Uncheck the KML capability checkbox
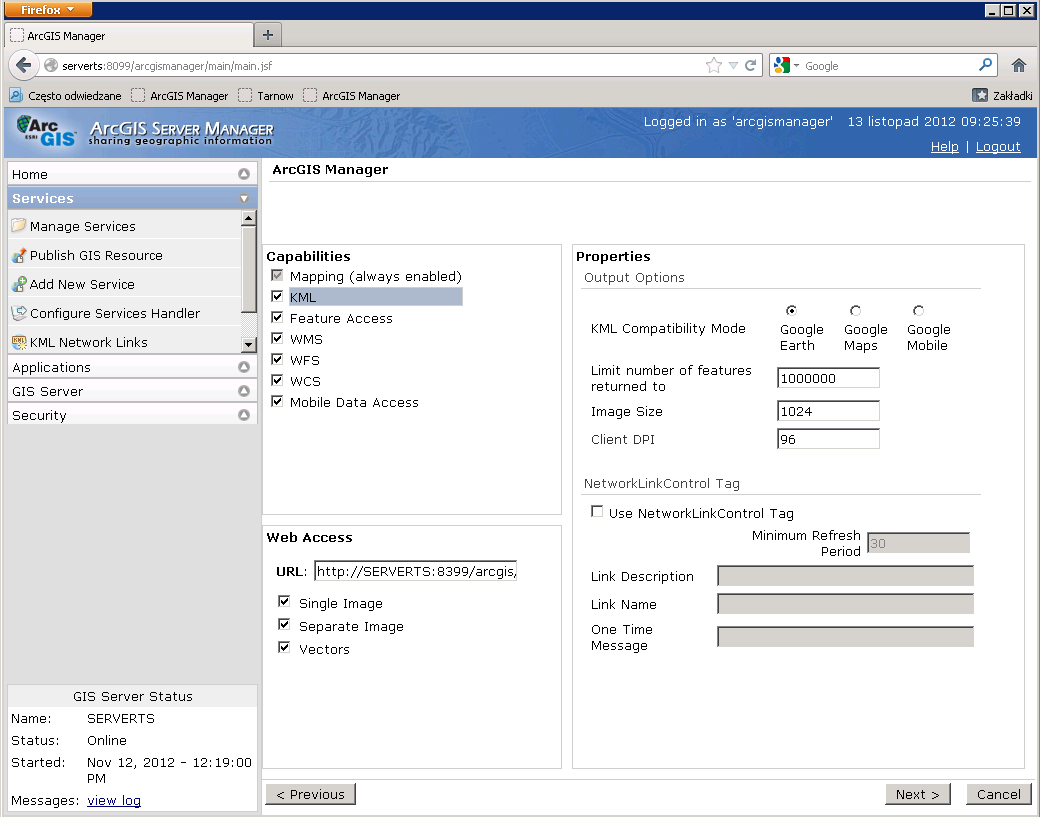Screen dimensions: 1040x817 [x=277, y=296]
